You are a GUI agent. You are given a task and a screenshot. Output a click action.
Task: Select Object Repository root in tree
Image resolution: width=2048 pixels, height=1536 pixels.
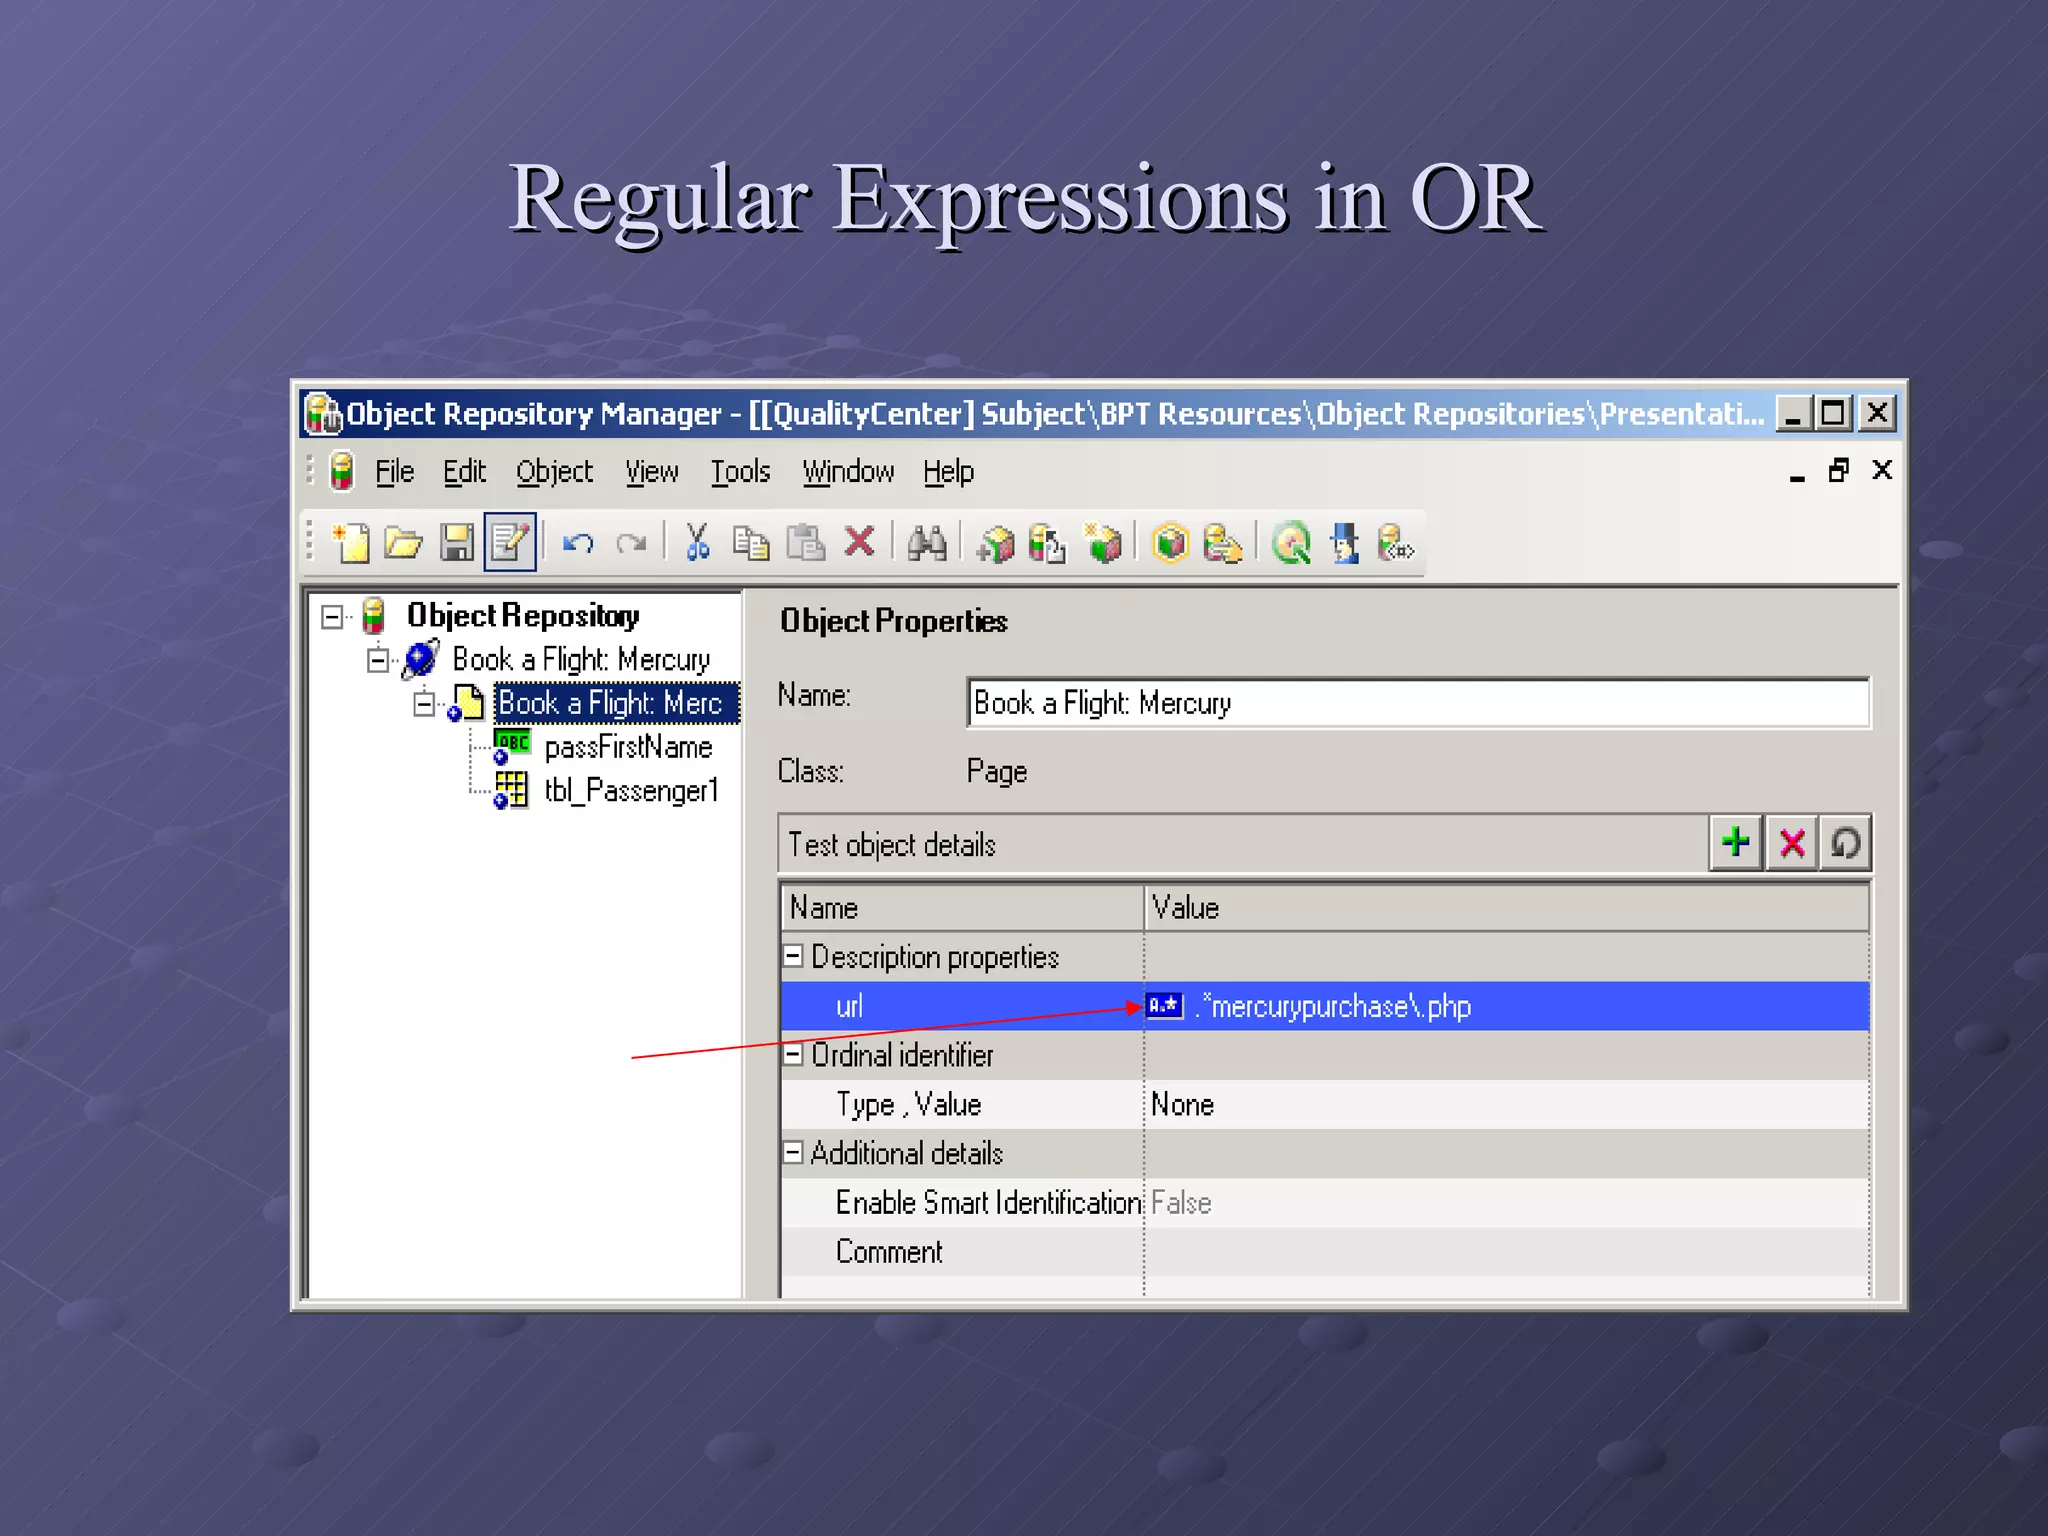pyautogui.click(x=523, y=616)
